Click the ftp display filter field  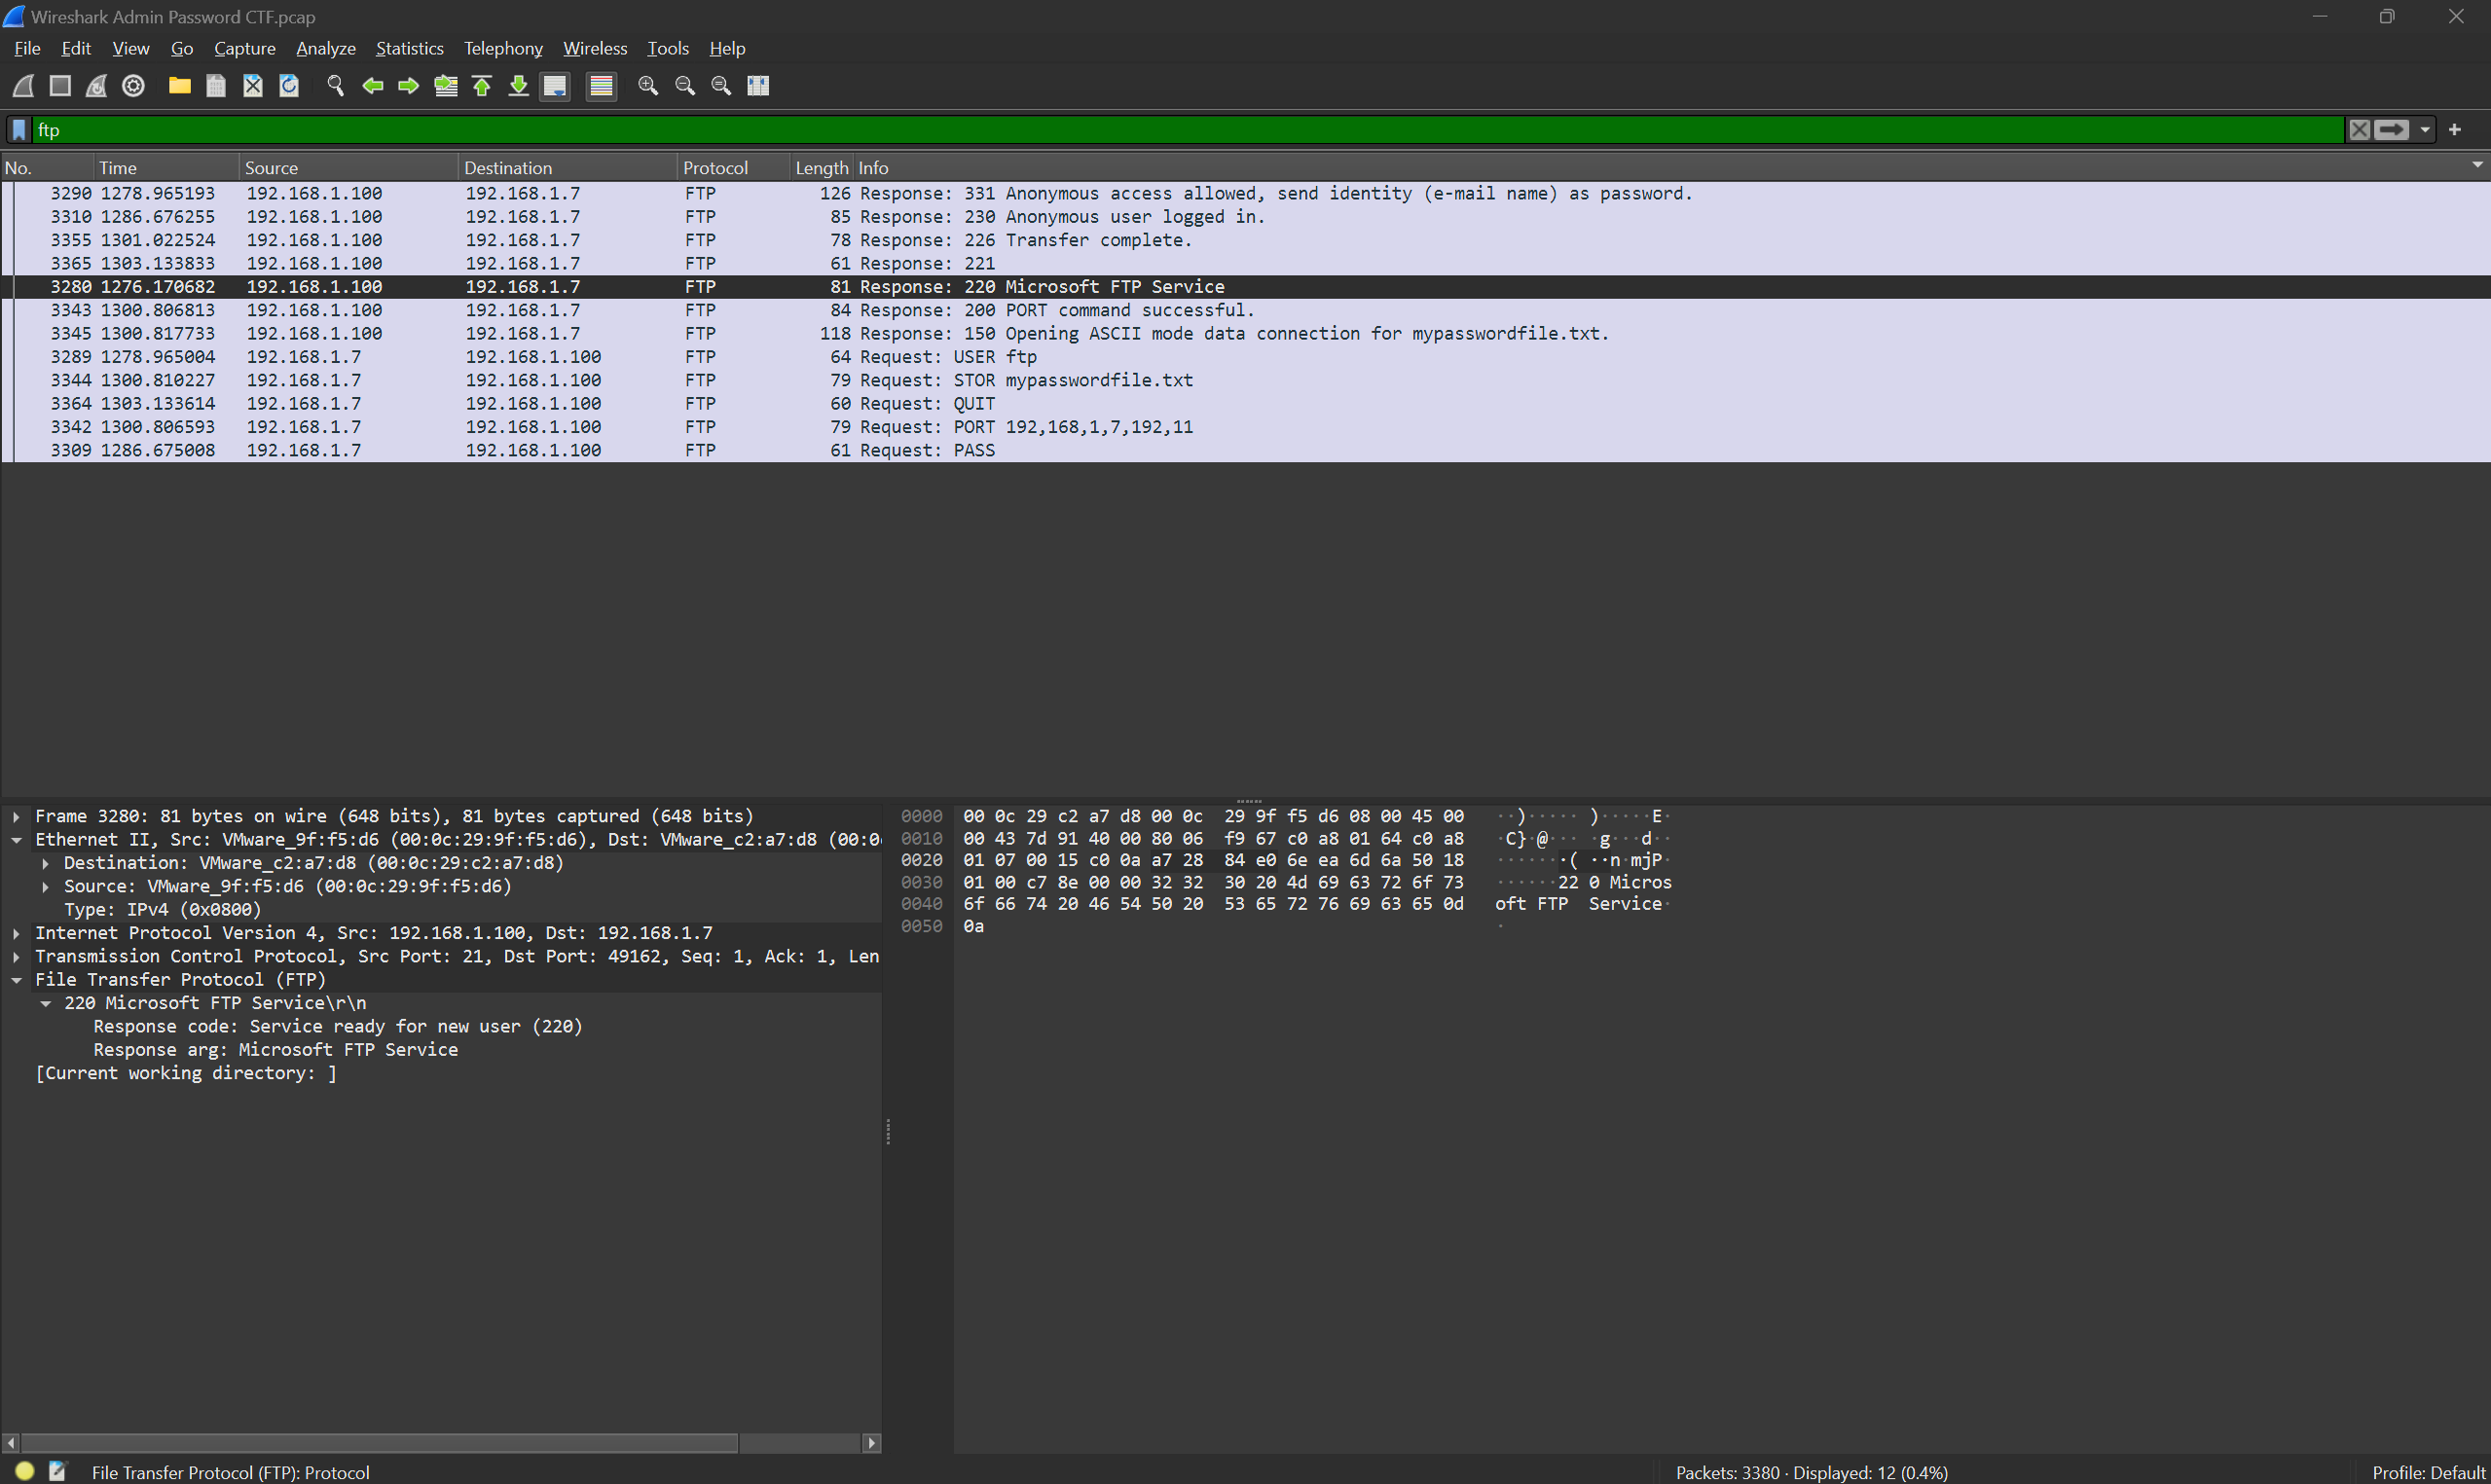pyautogui.click(x=1188, y=130)
